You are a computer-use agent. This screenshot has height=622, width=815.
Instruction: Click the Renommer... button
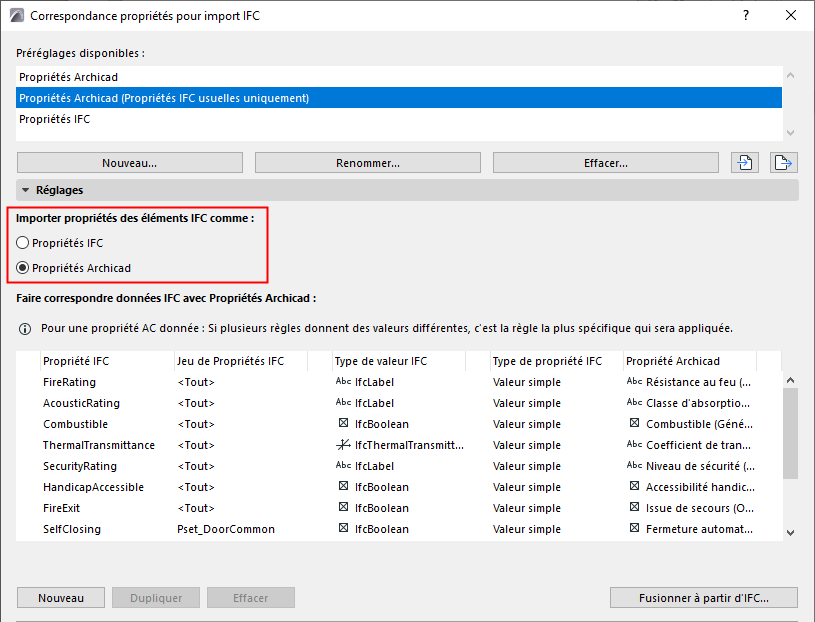pyautogui.click(x=368, y=163)
